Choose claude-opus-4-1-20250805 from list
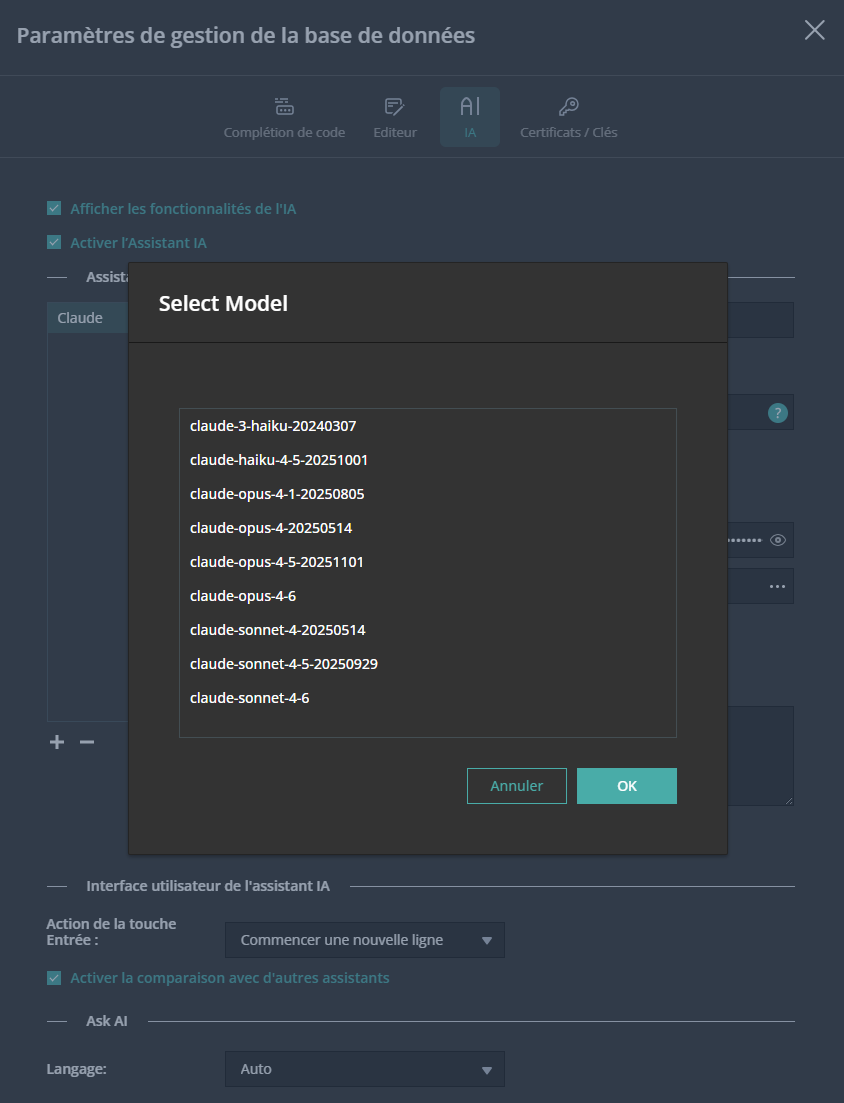 (x=428, y=494)
